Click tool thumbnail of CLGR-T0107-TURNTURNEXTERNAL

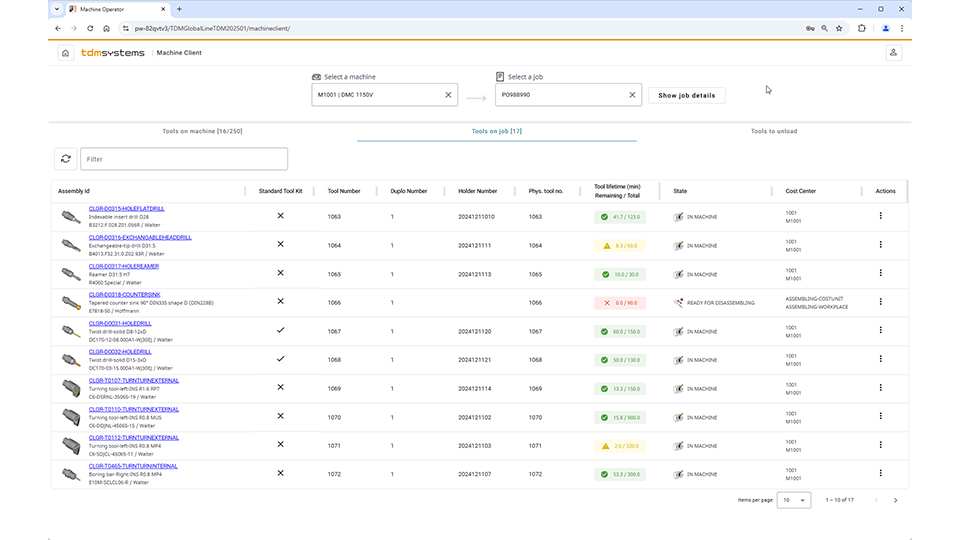tap(71, 388)
